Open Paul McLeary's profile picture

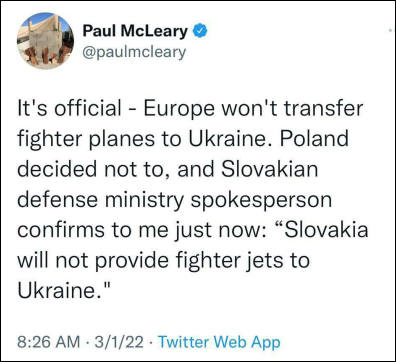coord(45,41)
